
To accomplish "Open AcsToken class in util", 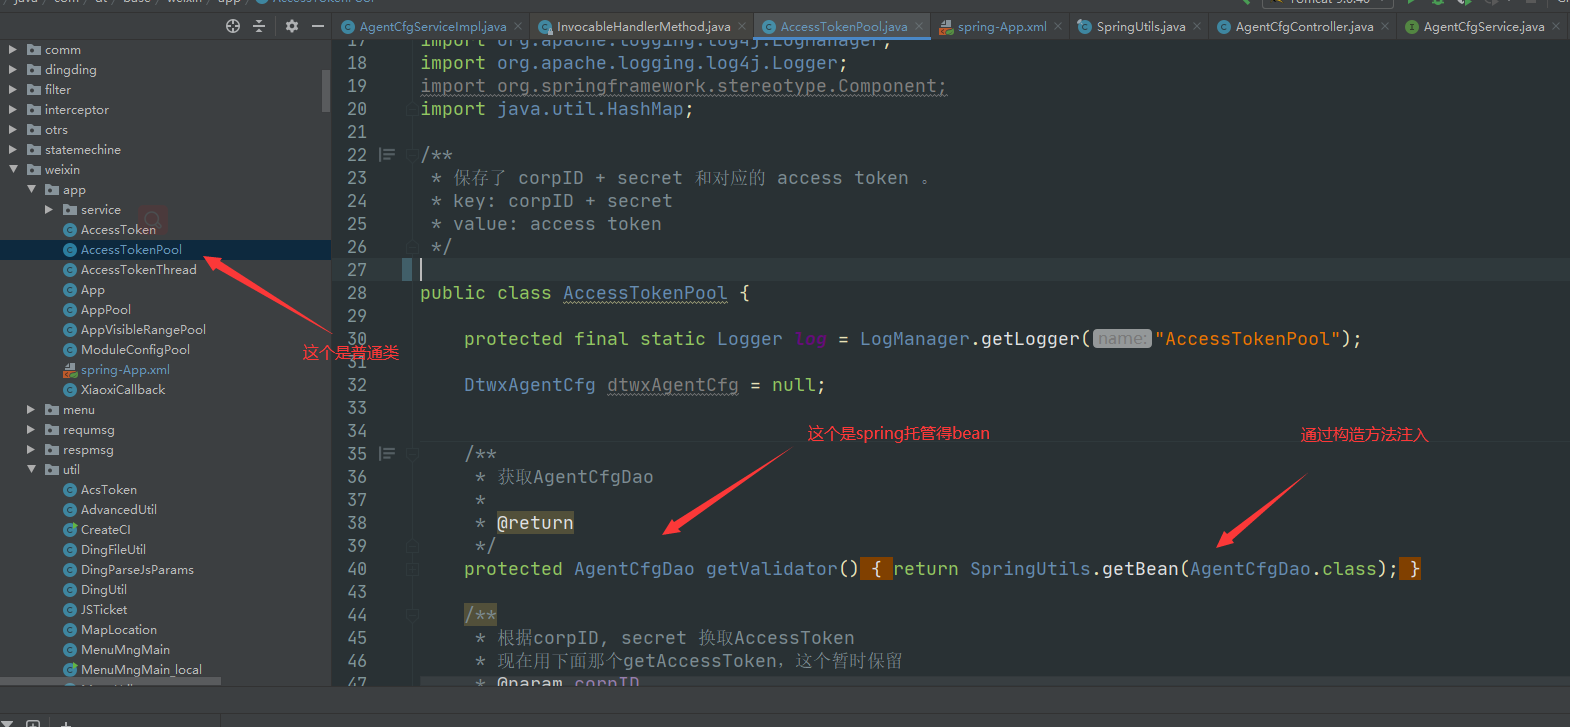I will click(108, 489).
